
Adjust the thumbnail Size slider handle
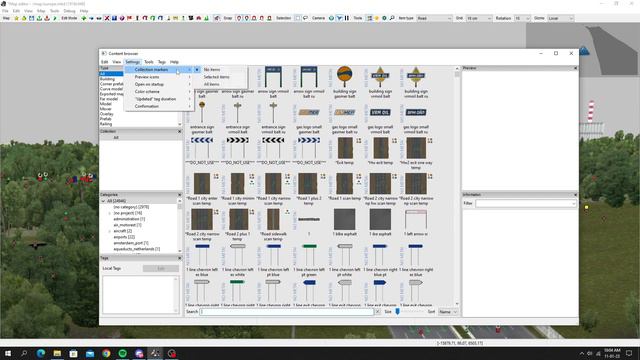397,312
